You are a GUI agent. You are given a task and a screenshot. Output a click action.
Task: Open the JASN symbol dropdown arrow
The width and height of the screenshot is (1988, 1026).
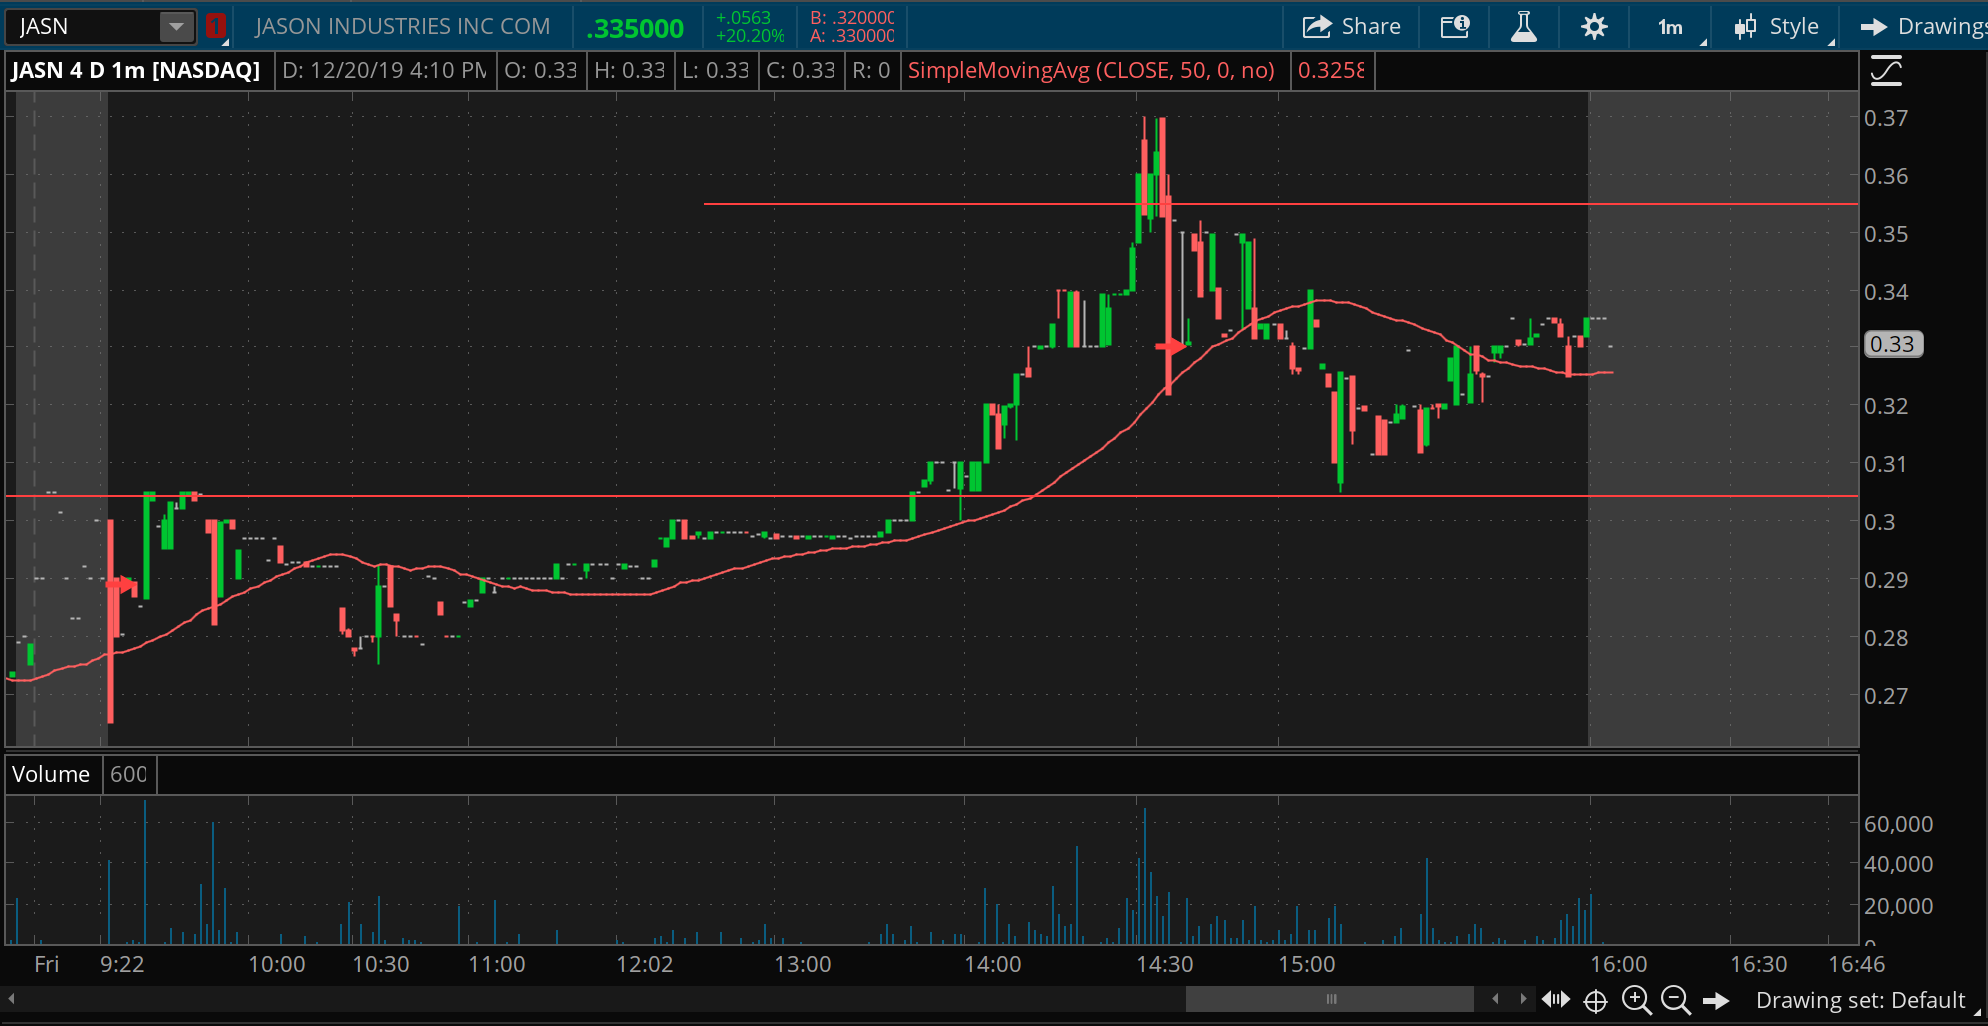point(176,27)
